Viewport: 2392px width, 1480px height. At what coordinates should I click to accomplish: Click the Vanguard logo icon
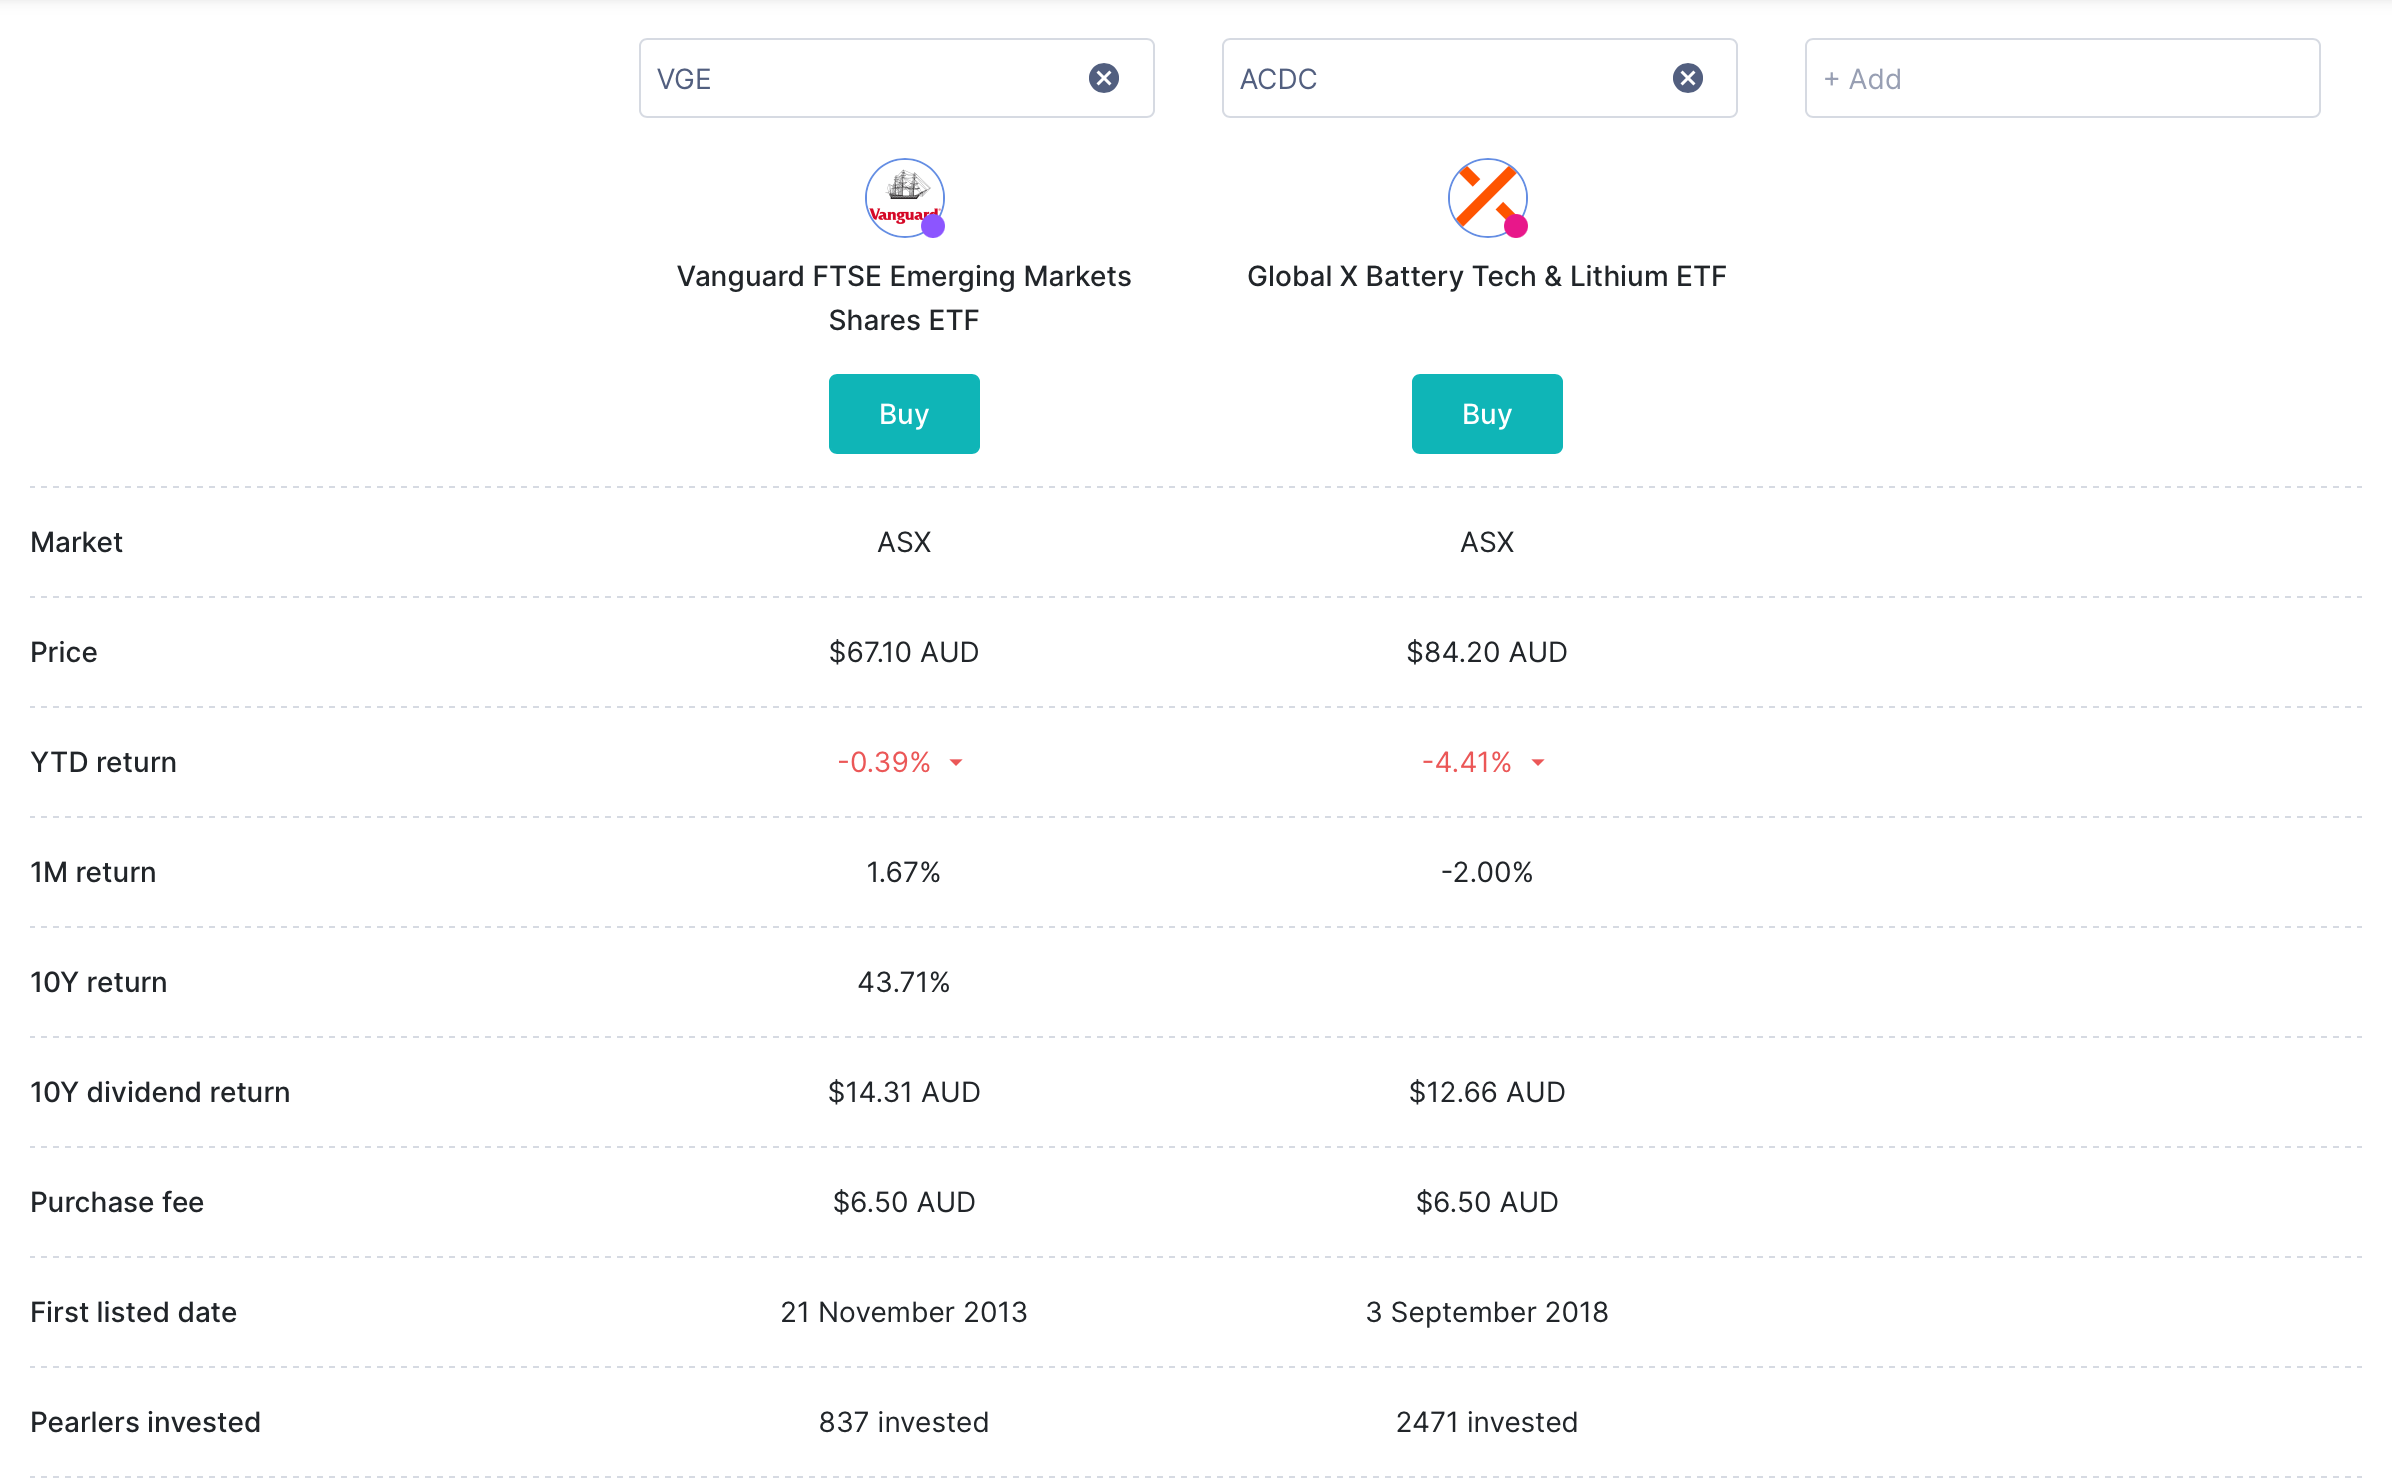tap(904, 198)
